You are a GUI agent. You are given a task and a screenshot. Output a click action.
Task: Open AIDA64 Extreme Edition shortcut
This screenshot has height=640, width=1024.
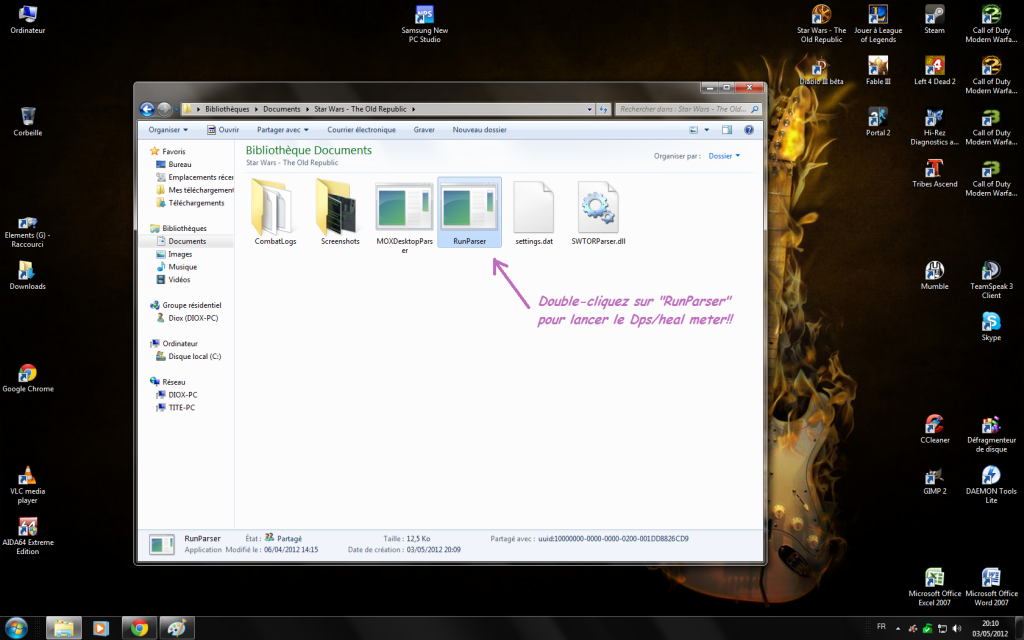(x=27, y=536)
